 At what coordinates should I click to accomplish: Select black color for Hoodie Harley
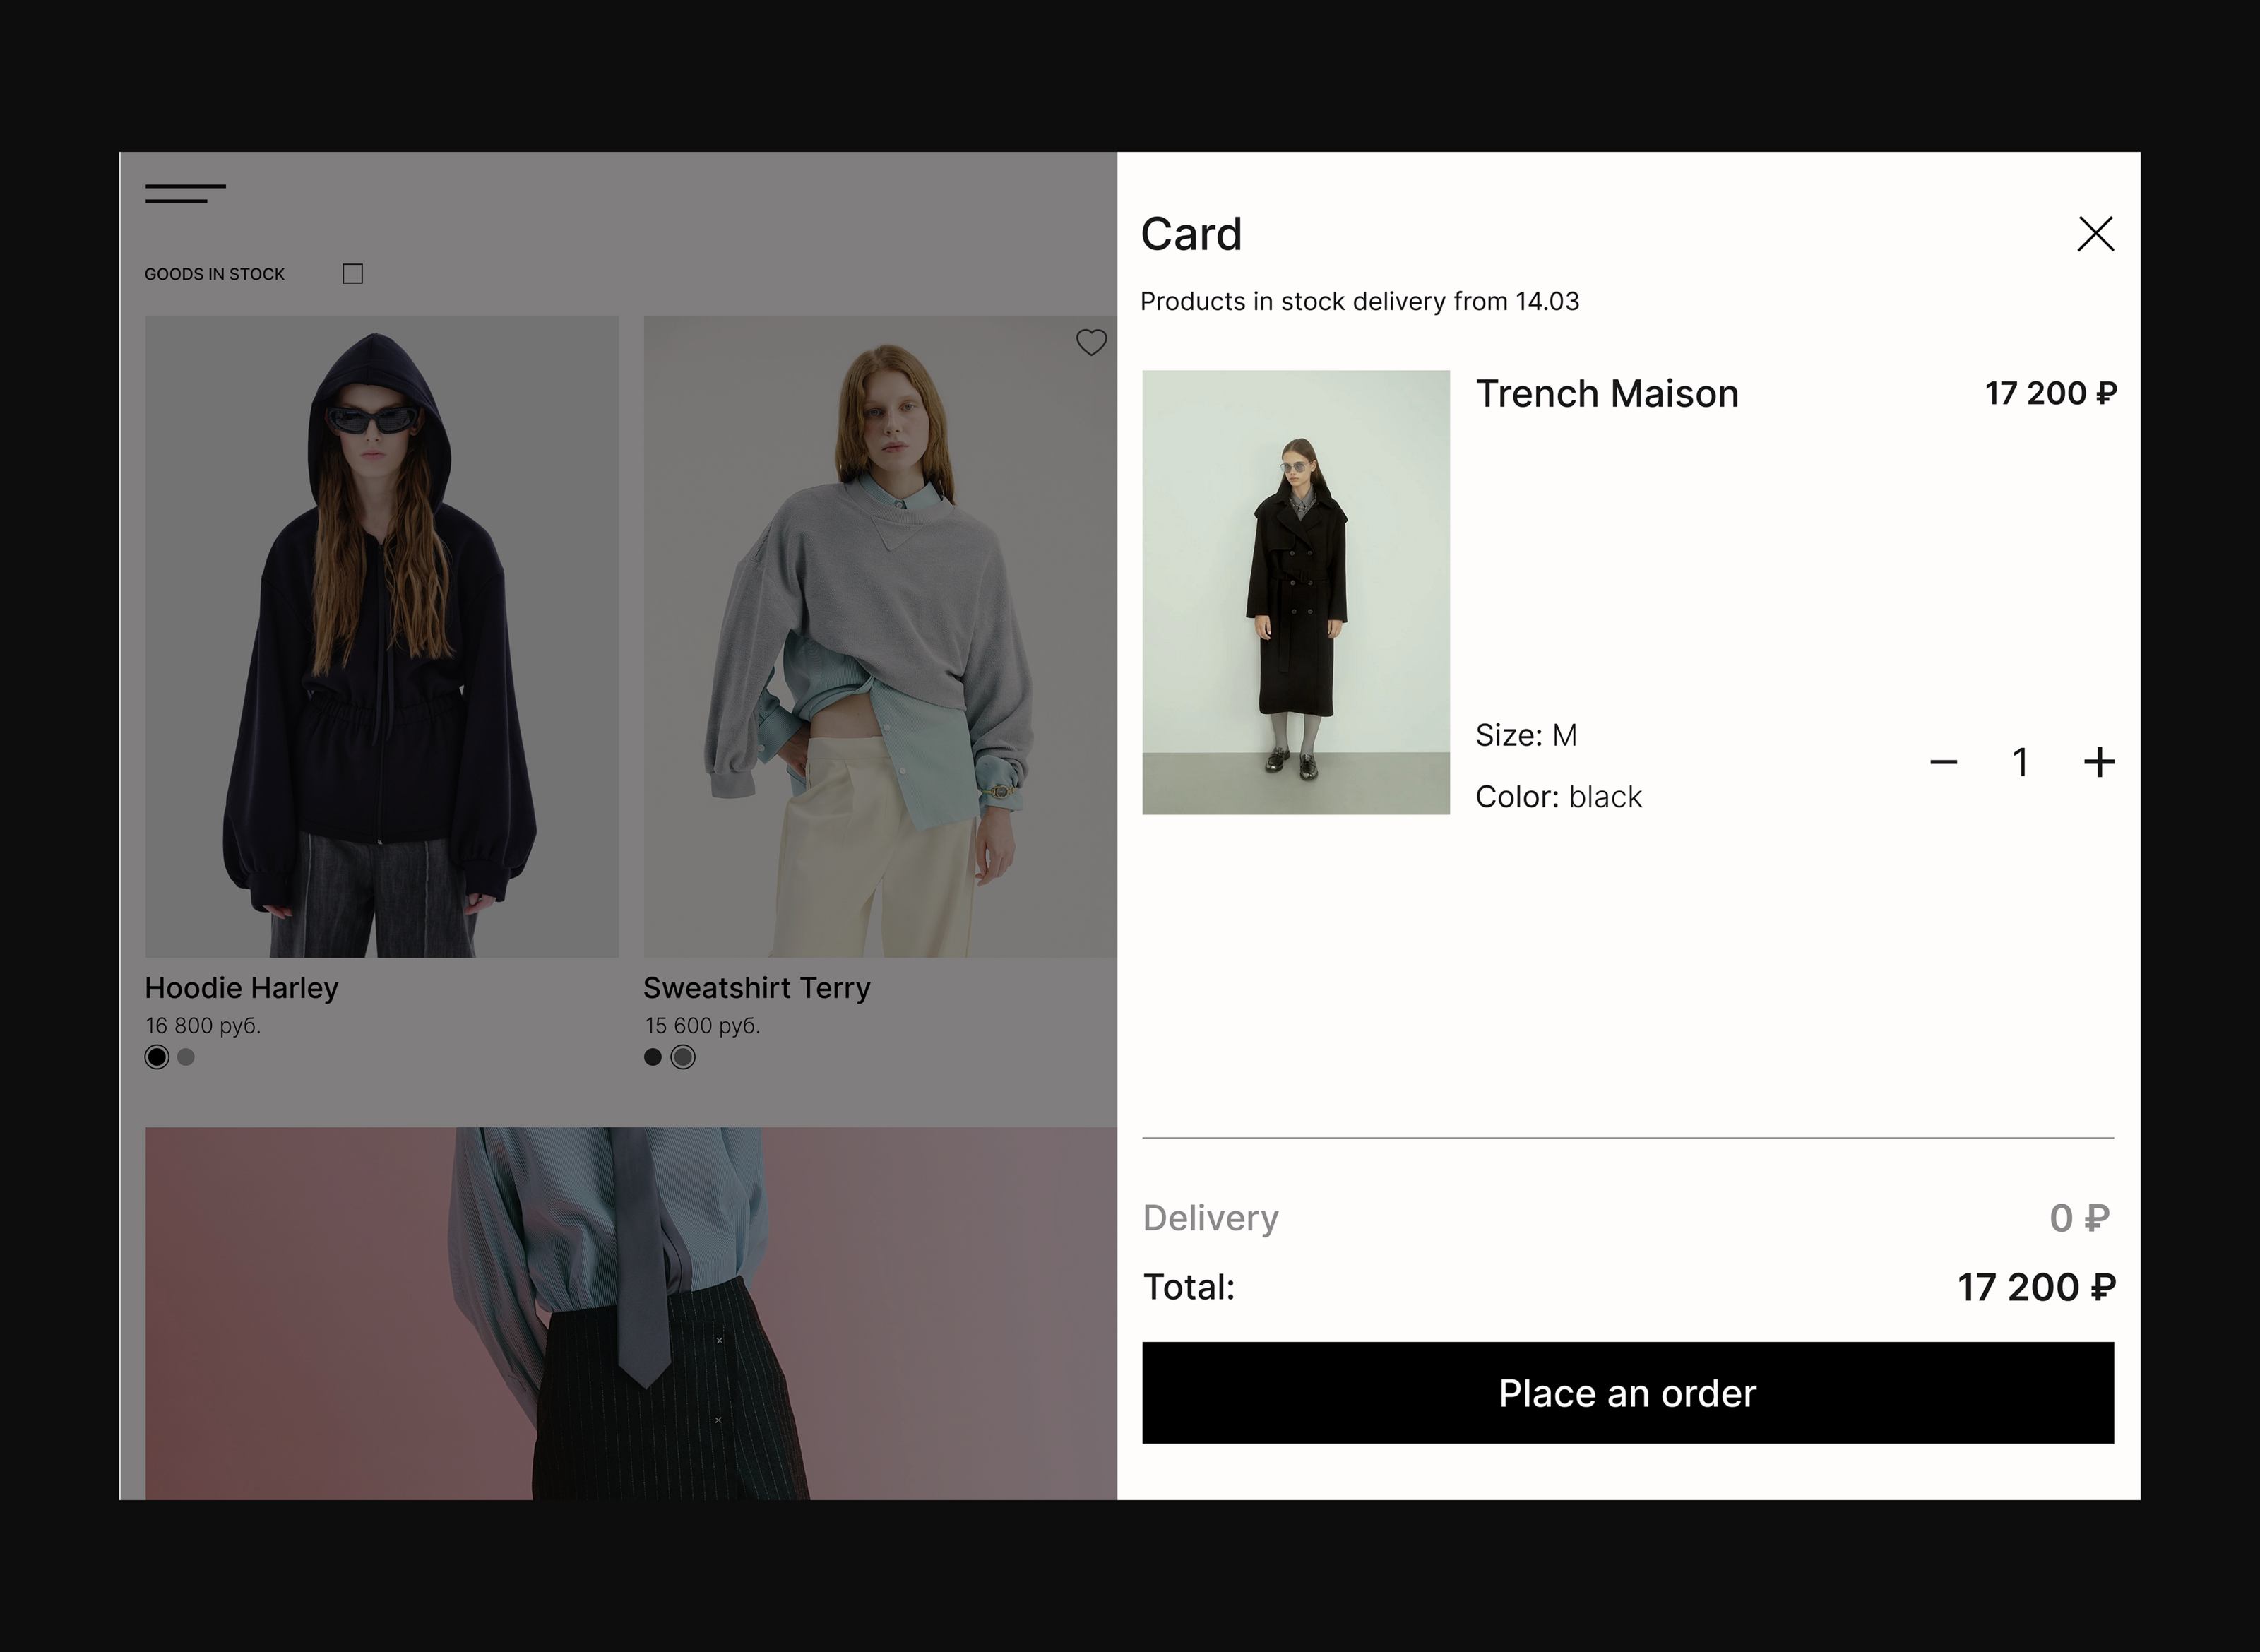point(157,1057)
